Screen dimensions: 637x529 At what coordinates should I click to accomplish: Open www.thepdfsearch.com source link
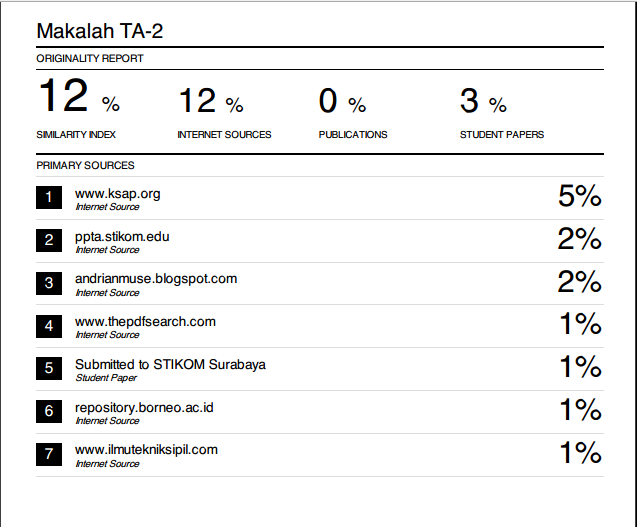[x=145, y=322]
